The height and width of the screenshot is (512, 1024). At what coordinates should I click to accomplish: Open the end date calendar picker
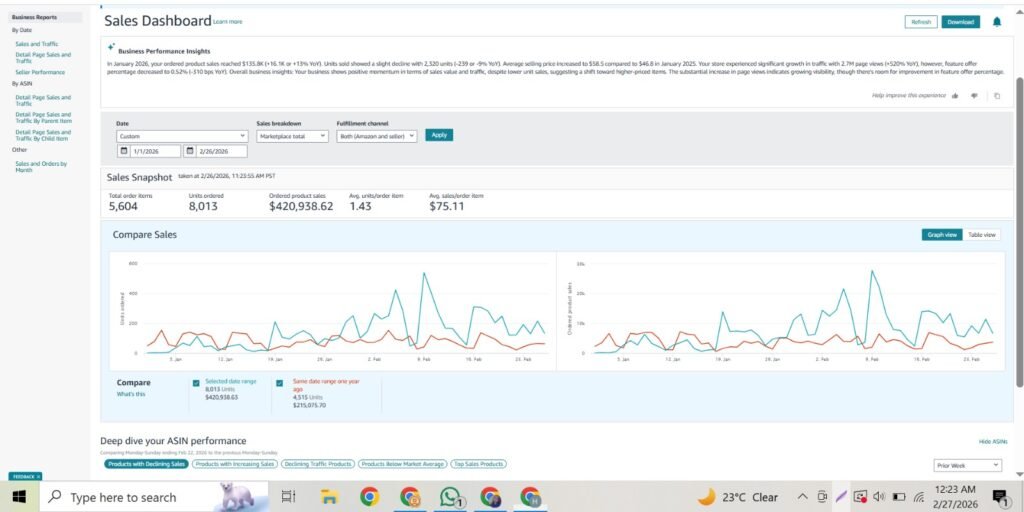tap(190, 151)
